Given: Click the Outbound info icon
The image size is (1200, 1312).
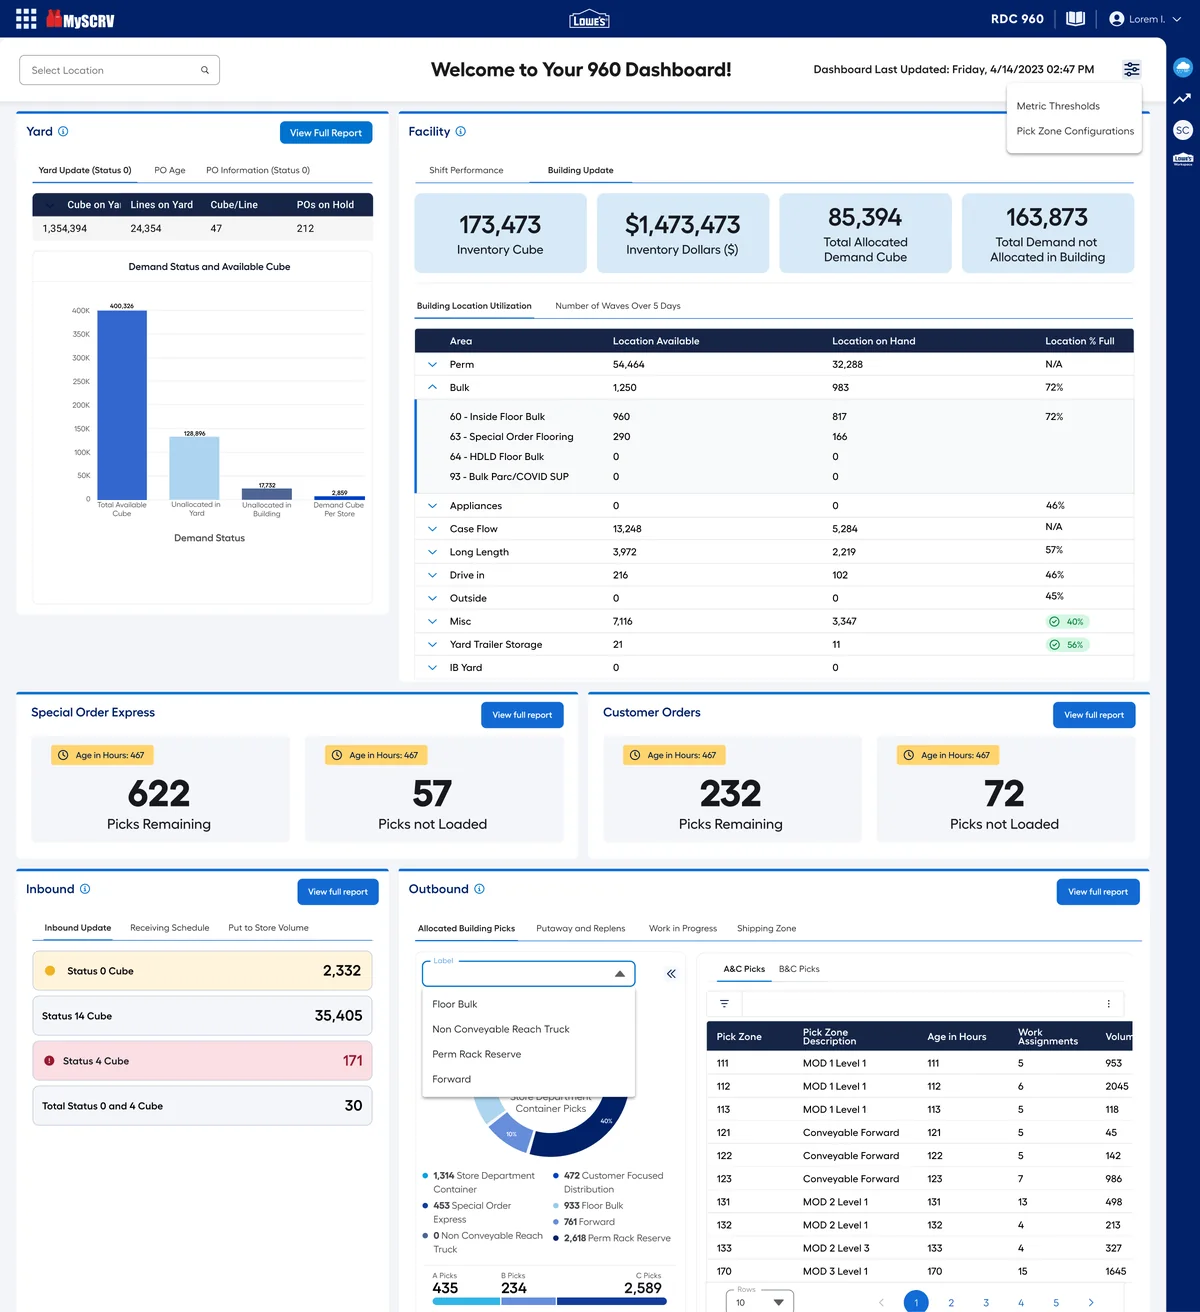Looking at the screenshot, I should (x=479, y=889).
